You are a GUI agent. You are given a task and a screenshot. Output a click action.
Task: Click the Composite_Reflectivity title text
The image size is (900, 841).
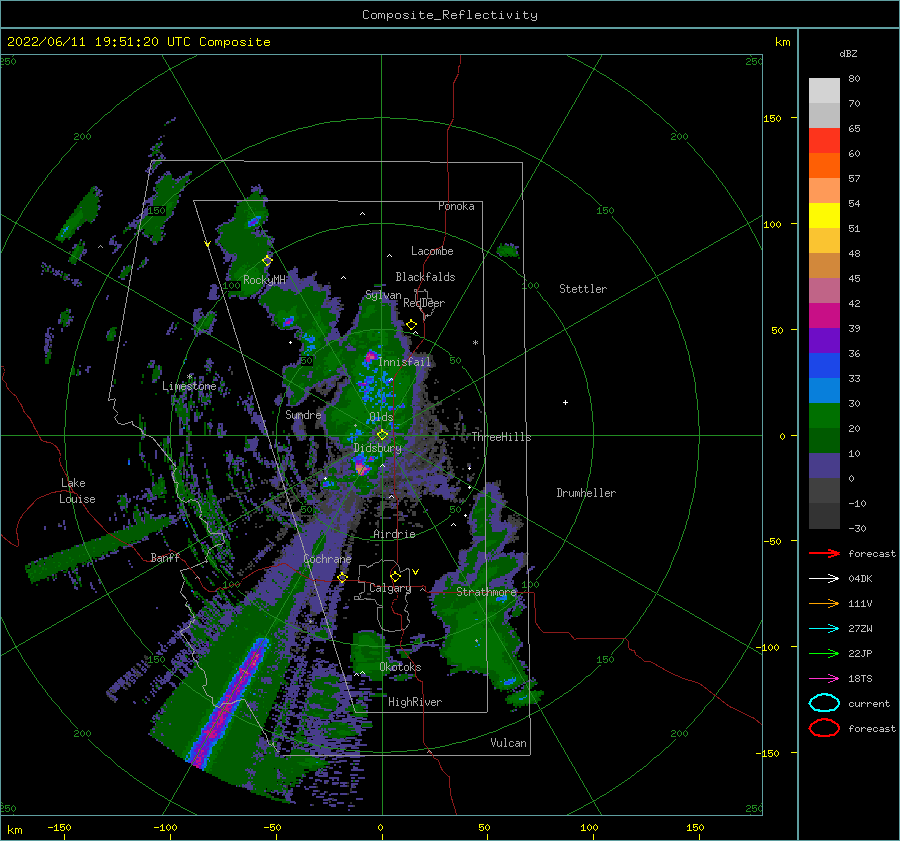click(450, 15)
